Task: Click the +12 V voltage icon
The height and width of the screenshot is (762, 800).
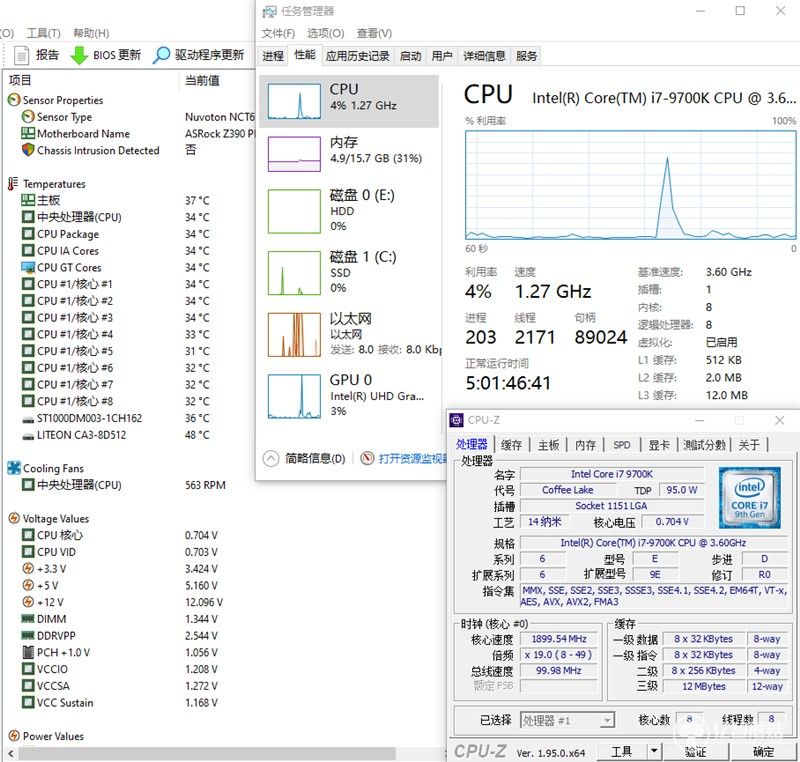Action: coord(28,602)
